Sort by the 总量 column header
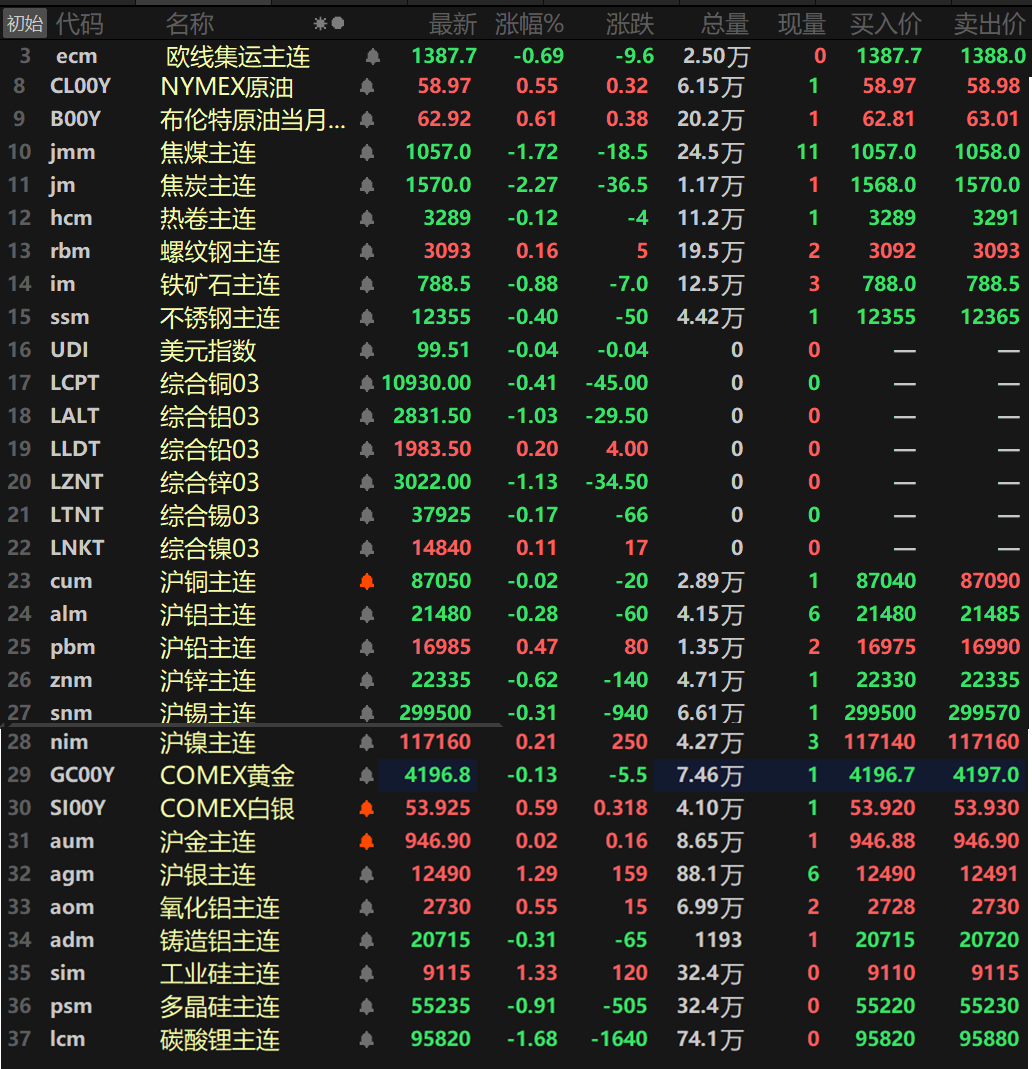 tap(724, 24)
